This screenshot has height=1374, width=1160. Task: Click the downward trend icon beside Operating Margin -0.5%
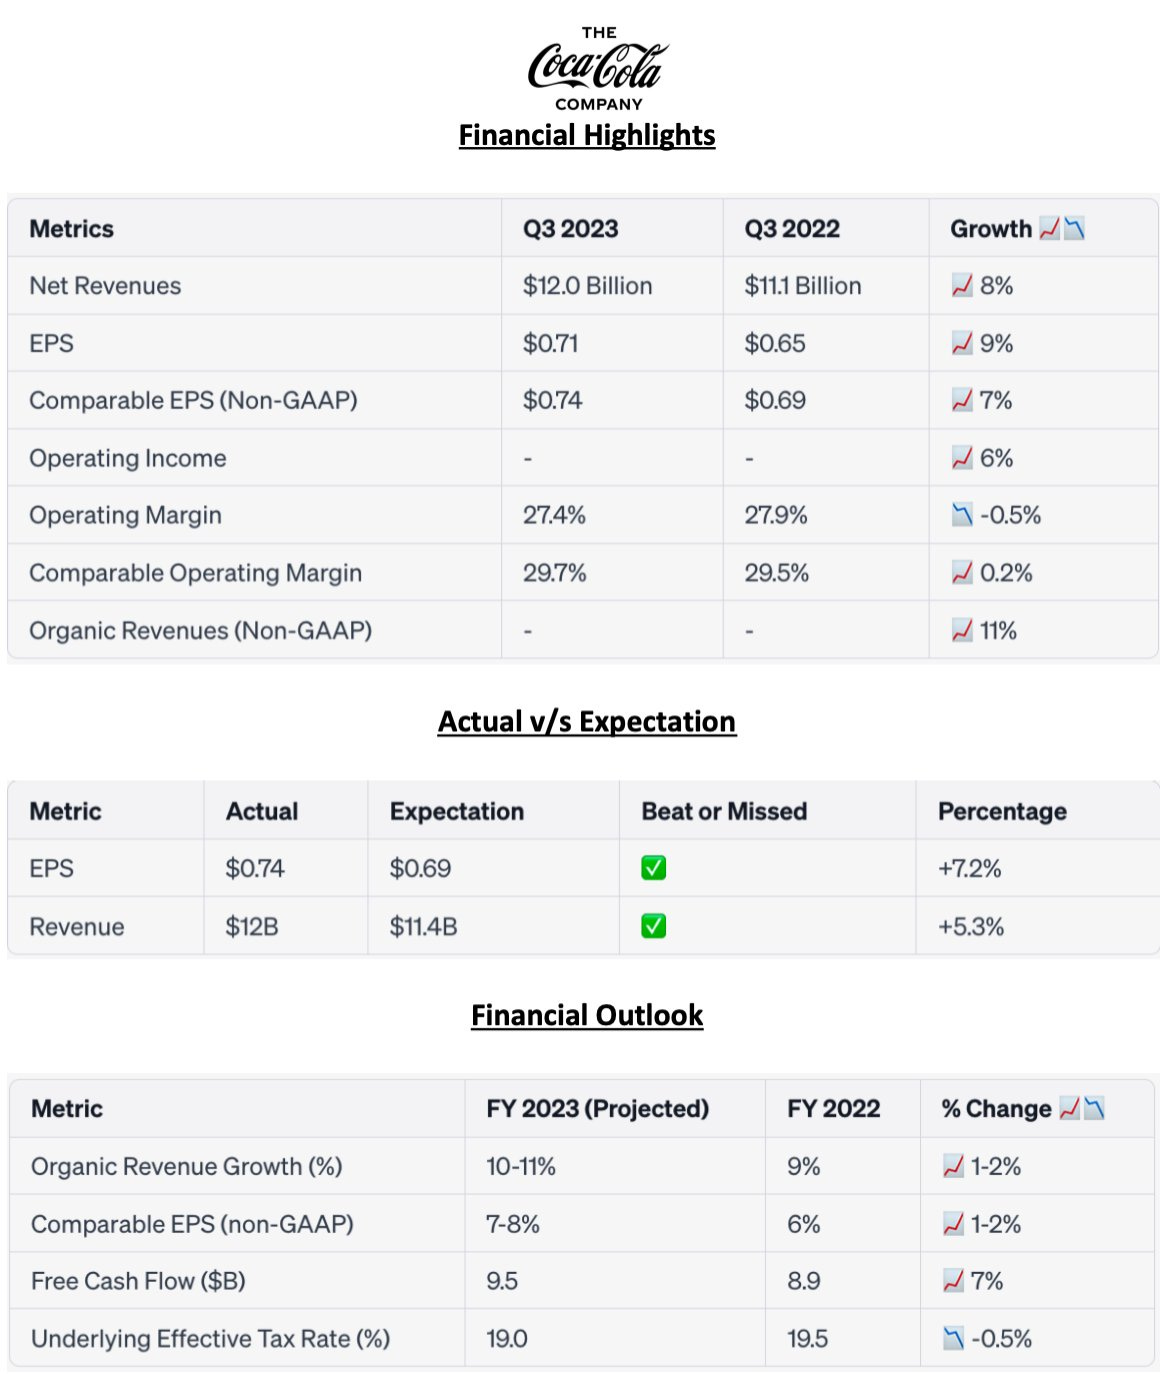(x=962, y=515)
